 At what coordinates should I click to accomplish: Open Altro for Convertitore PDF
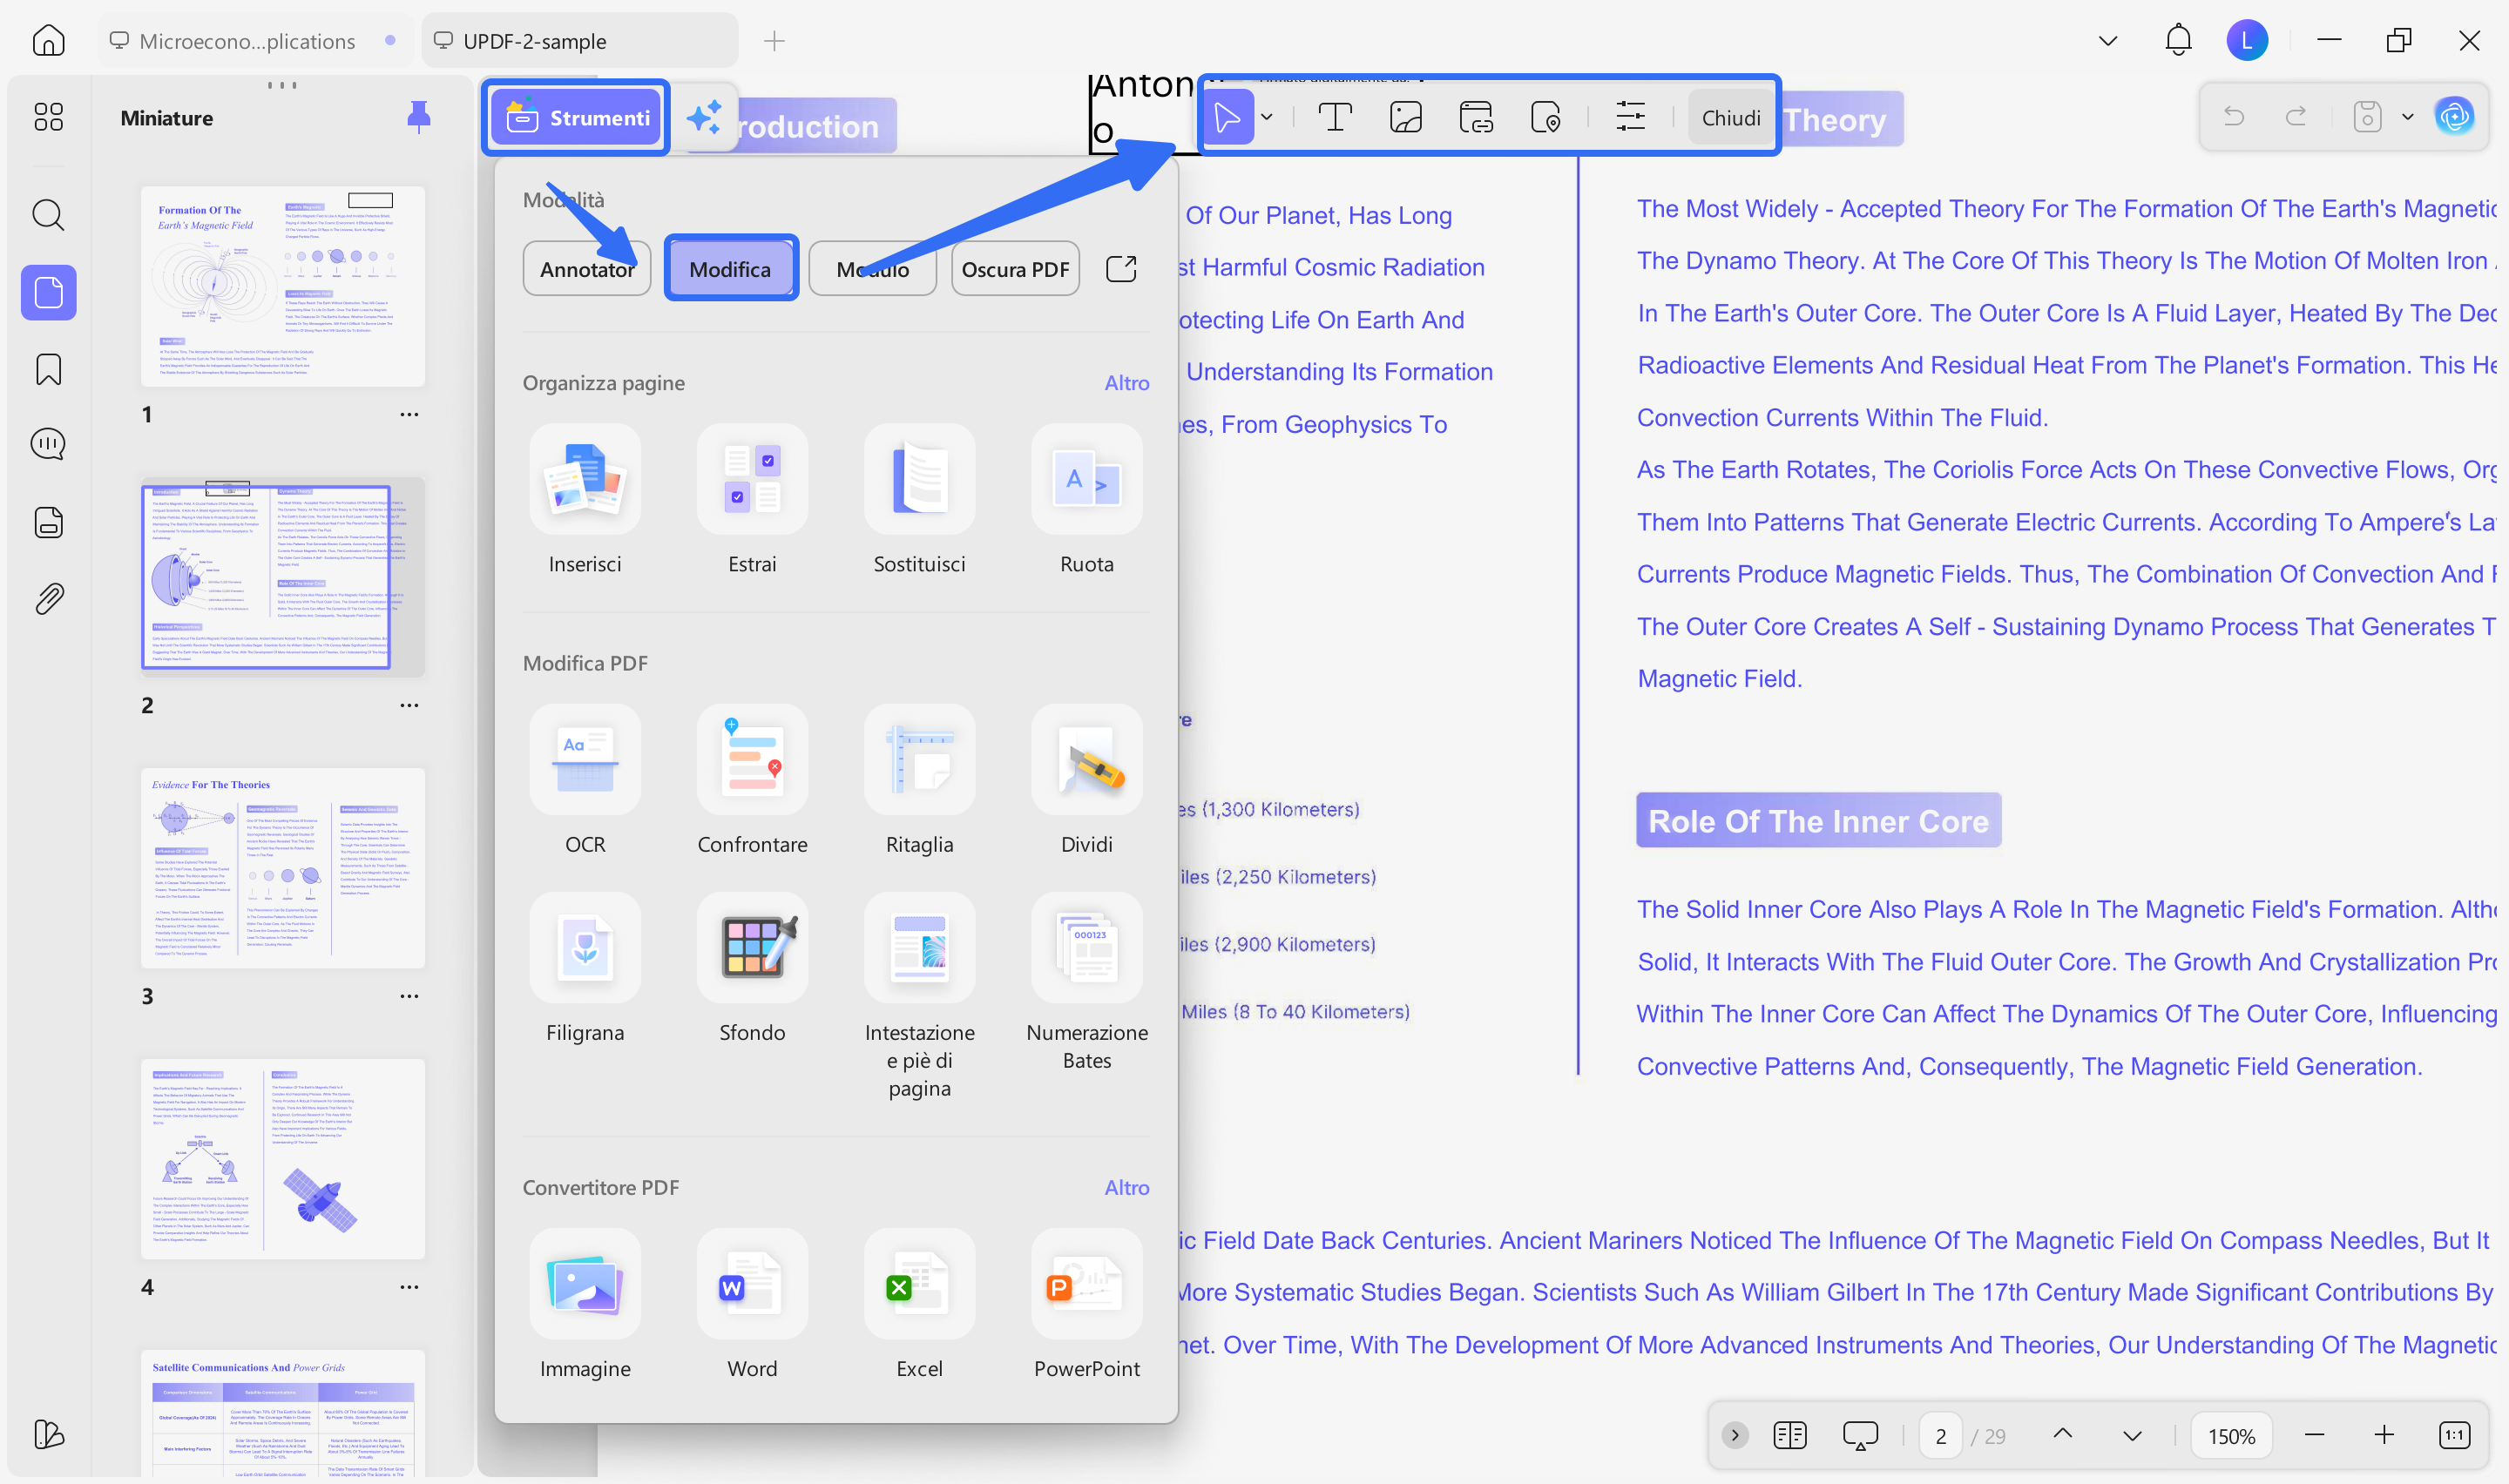tap(1127, 1188)
